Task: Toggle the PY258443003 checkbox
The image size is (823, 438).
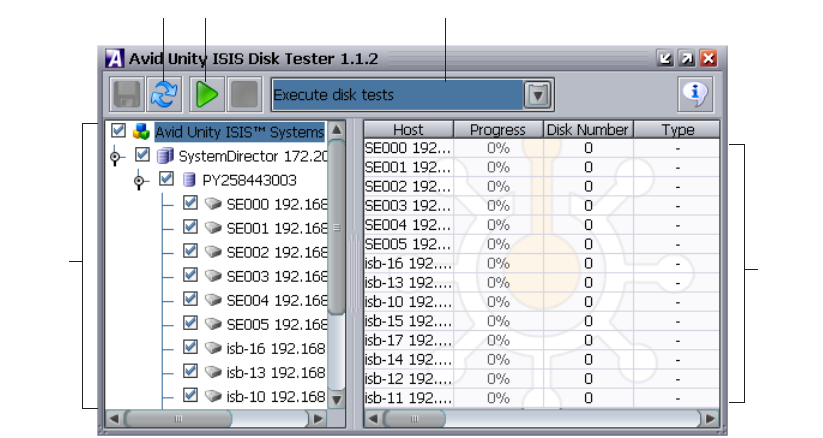Action: 166,179
